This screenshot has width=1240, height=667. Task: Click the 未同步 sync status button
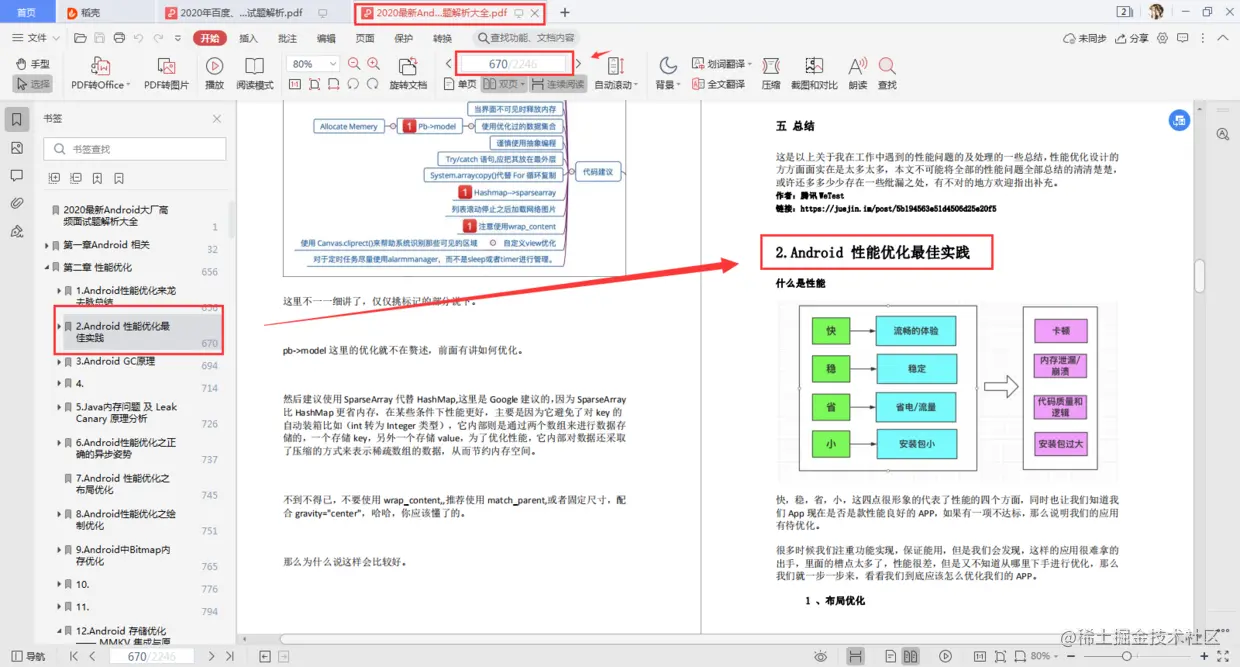1084,38
